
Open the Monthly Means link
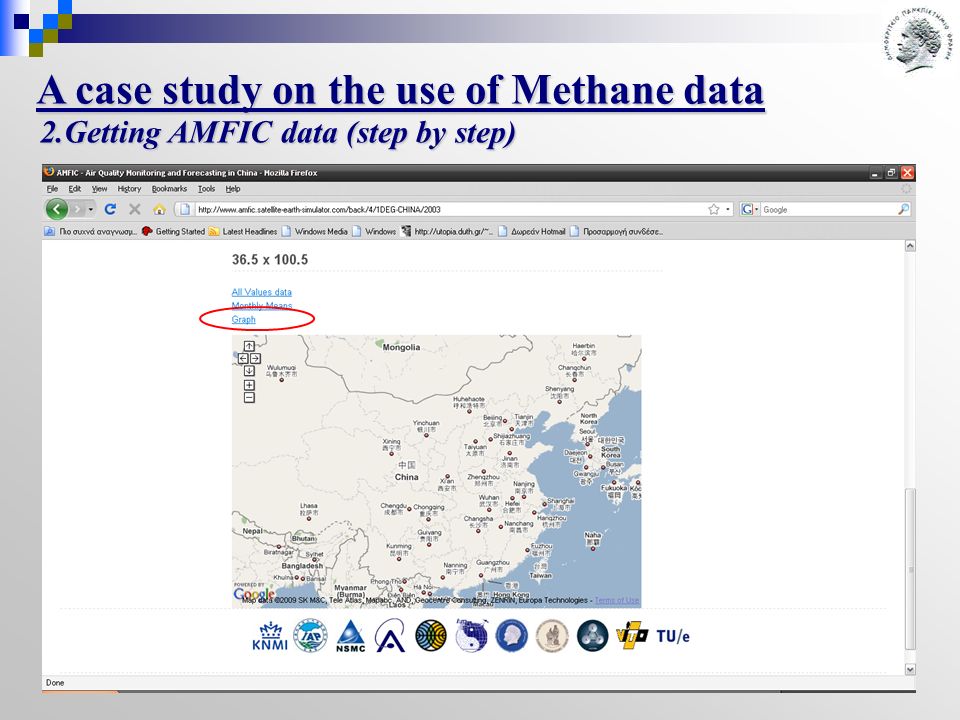pos(261,306)
